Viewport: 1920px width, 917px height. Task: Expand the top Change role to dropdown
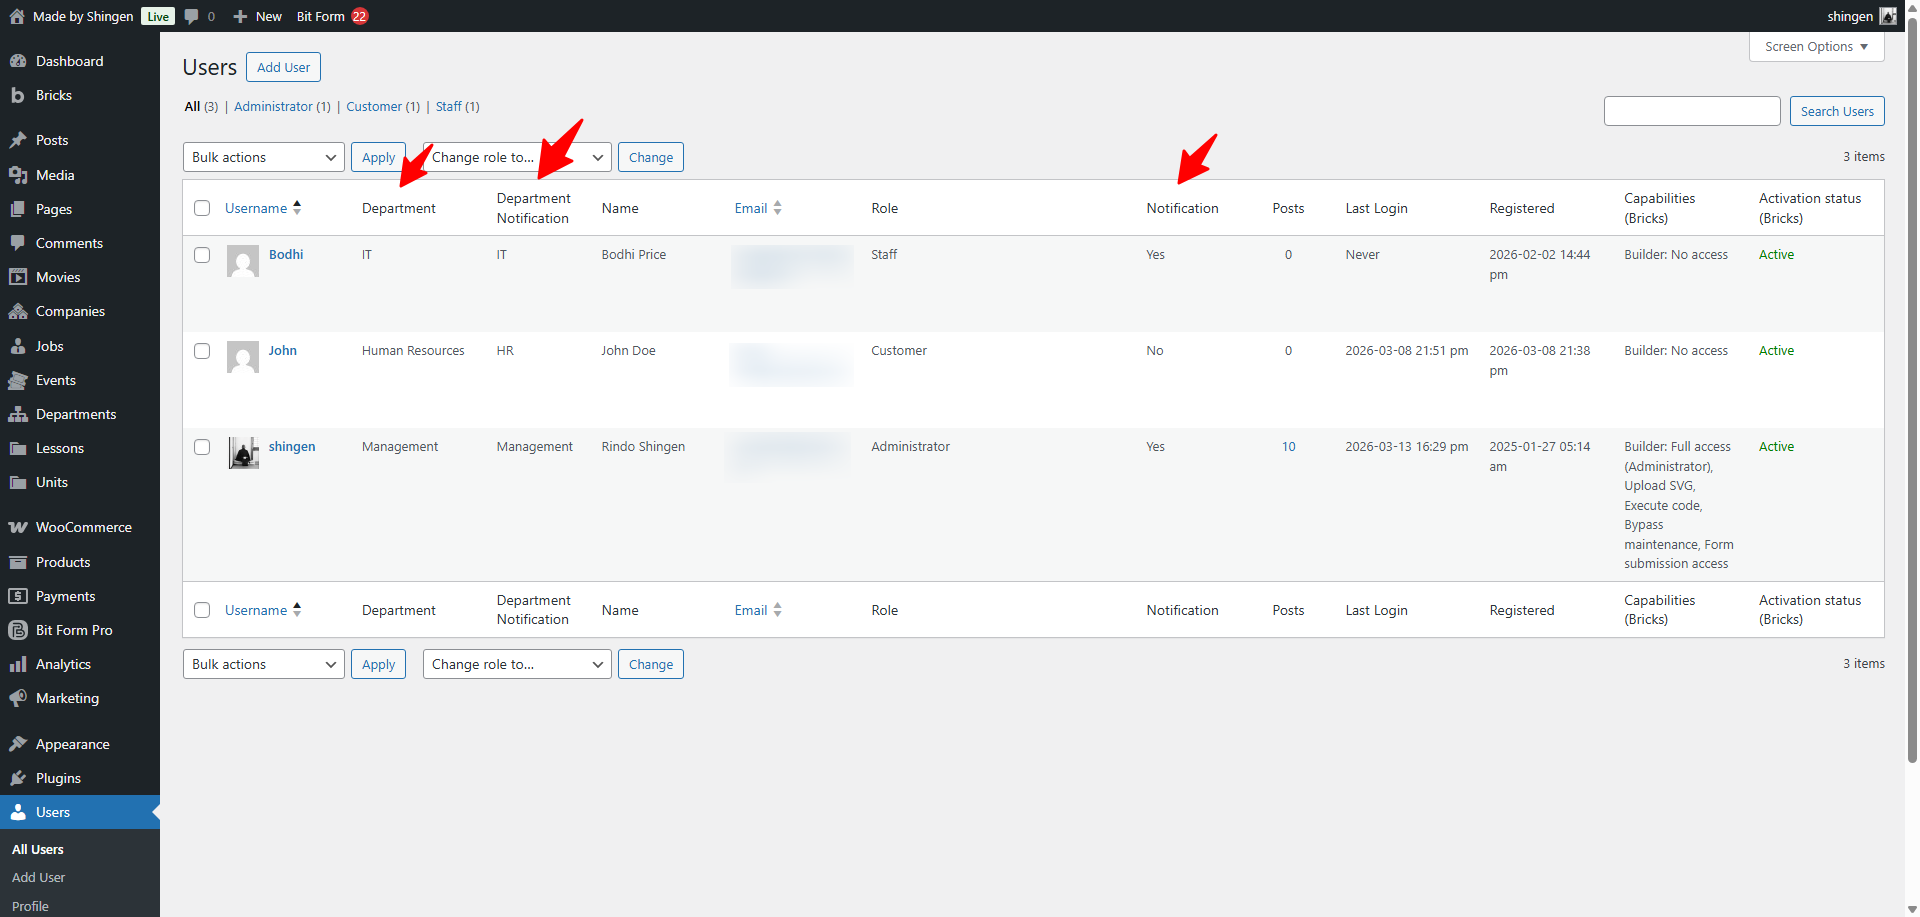[517, 157]
